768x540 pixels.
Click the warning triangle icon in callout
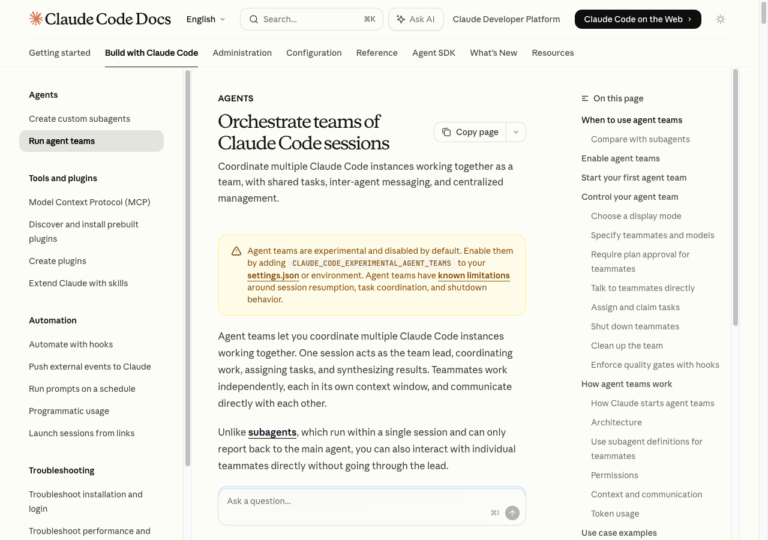tap(237, 251)
